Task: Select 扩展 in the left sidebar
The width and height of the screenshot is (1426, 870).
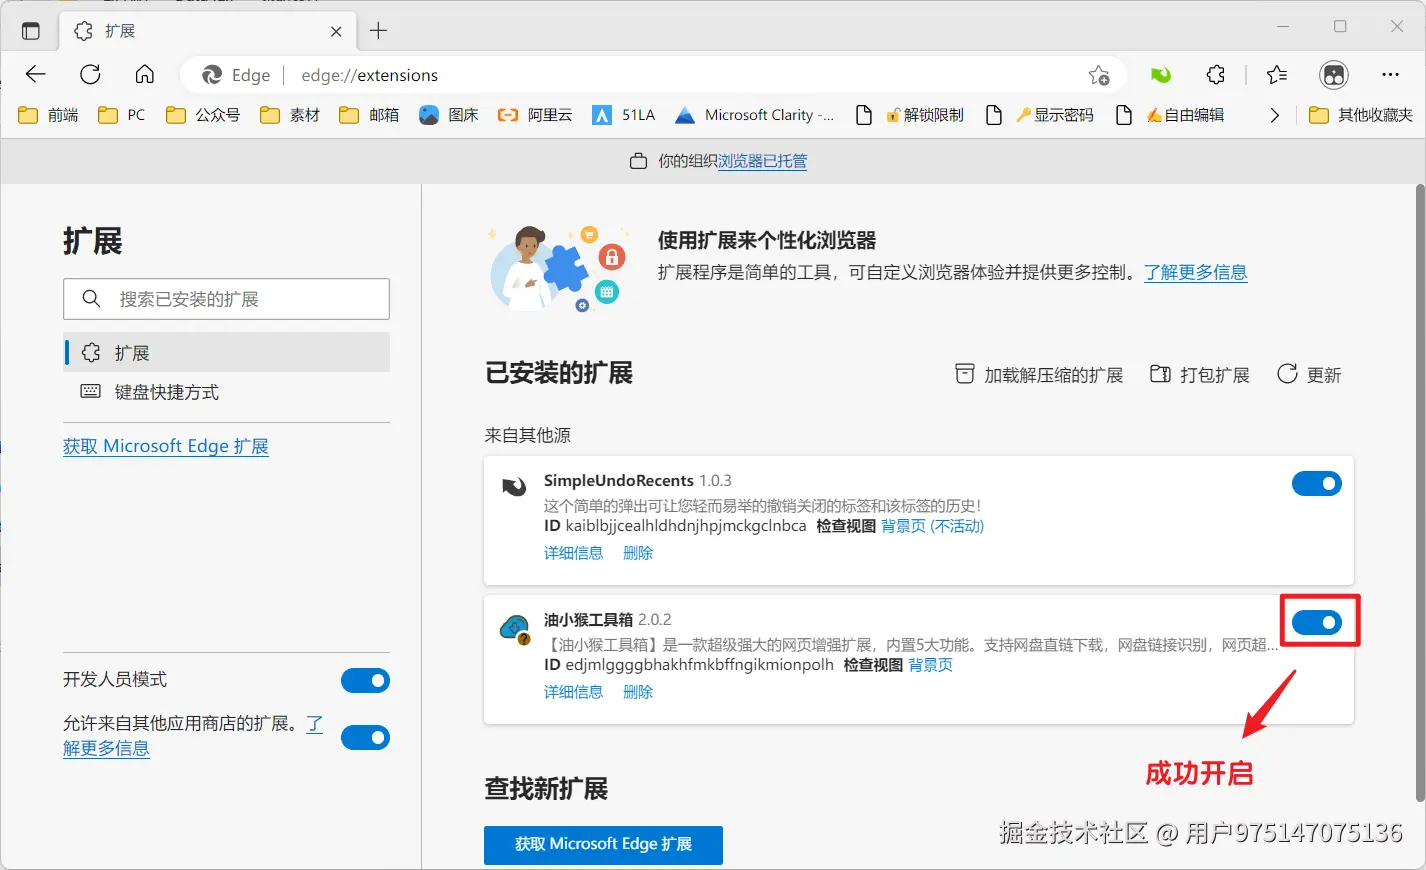Action: [x=226, y=352]
